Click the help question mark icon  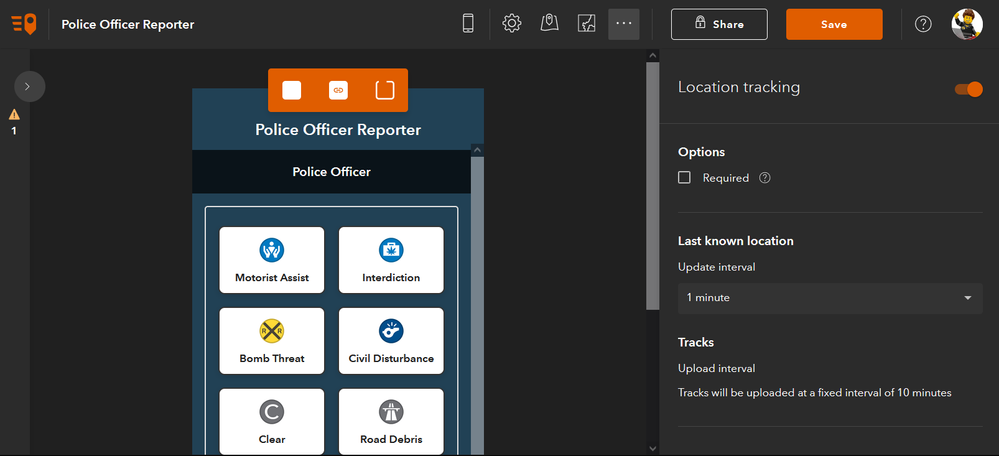pyautogui.click(x=924, y=24)
